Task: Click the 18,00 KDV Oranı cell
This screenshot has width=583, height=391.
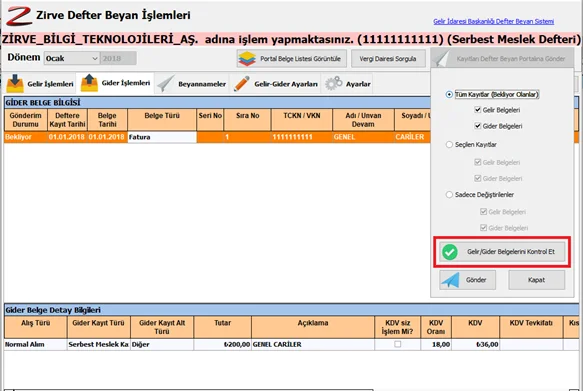Action: coord(436,345)
